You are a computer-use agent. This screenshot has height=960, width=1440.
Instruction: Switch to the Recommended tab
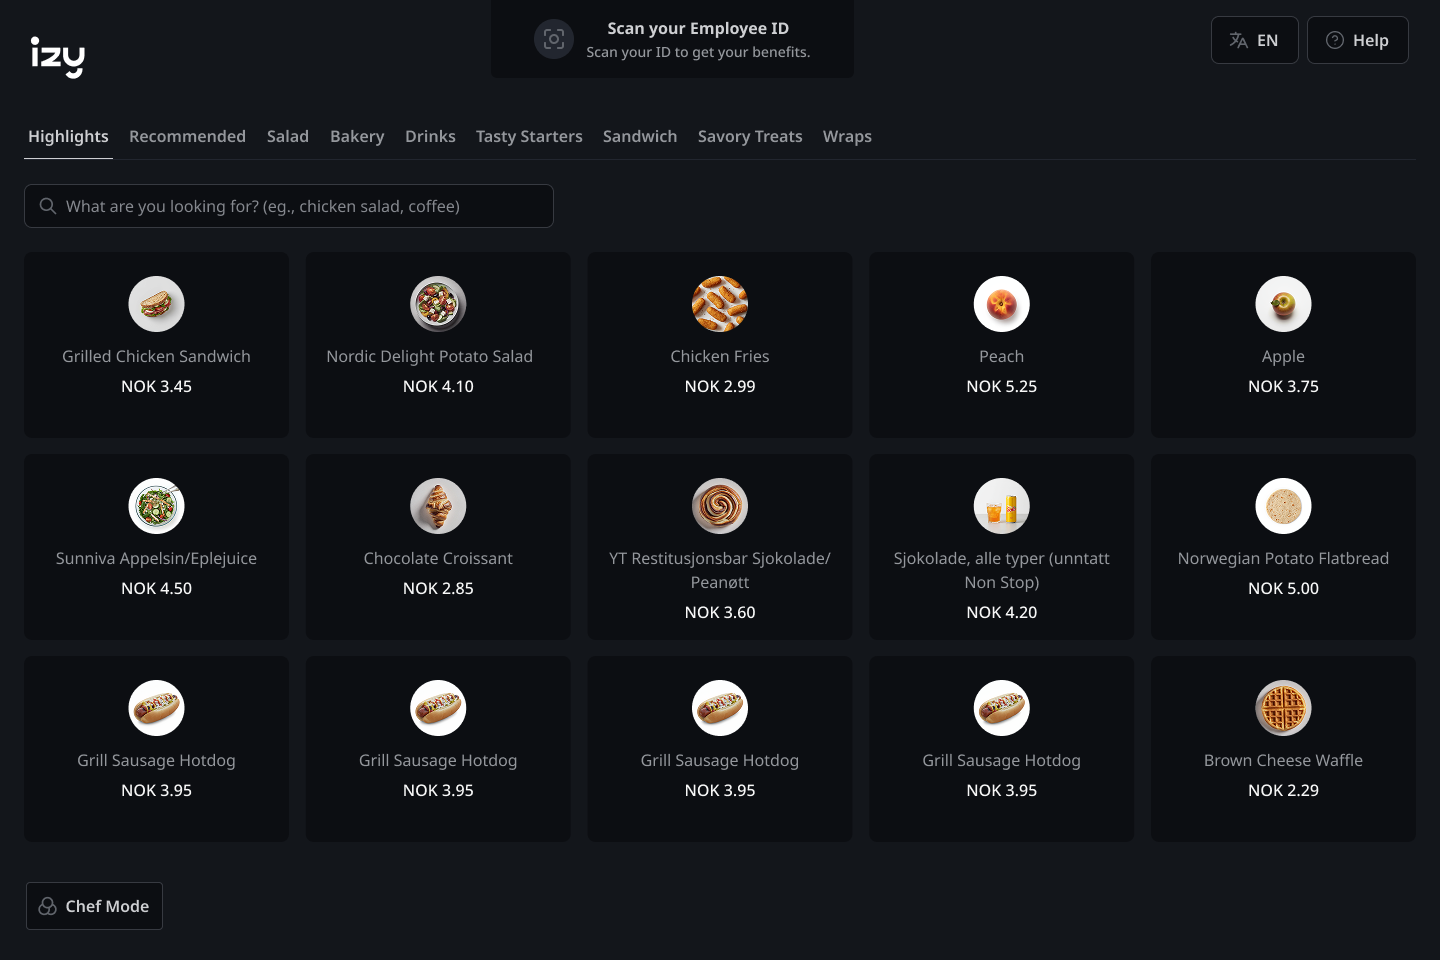tap(187, 136)
